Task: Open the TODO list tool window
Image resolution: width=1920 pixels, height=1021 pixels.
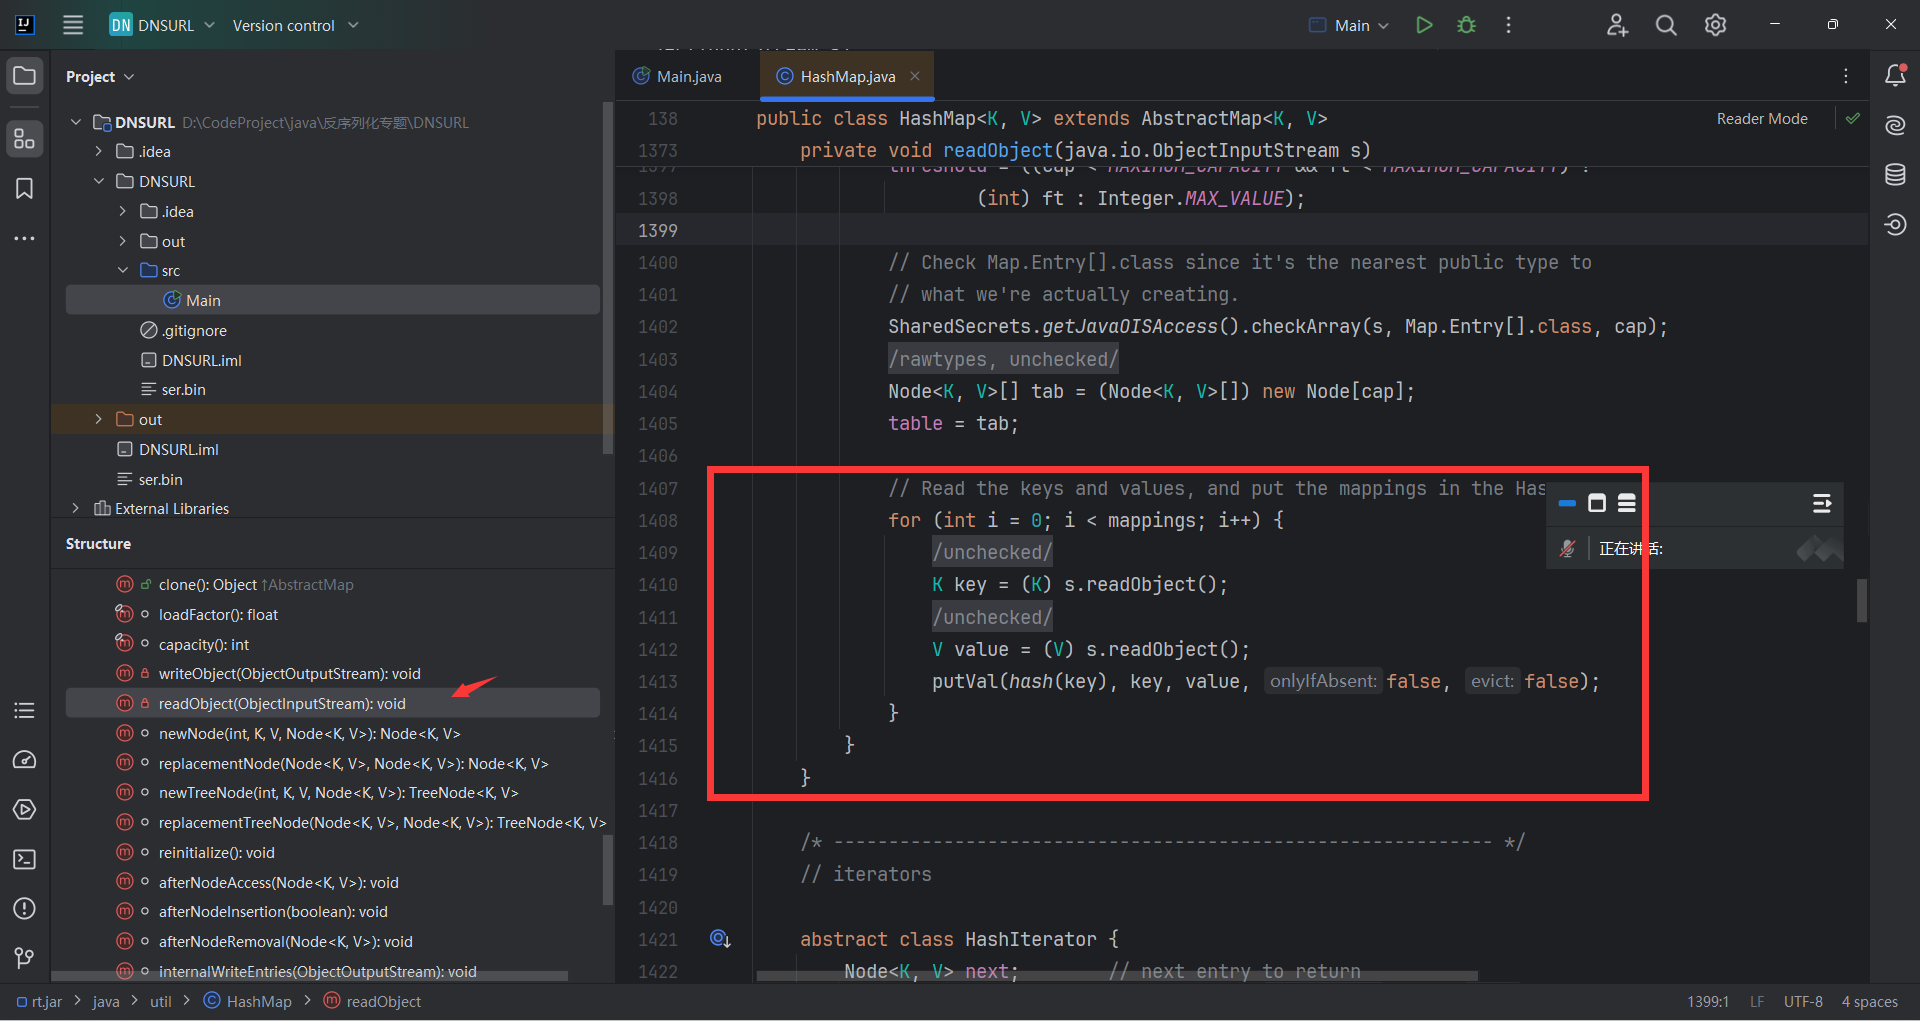Action: [x=25, y=710]
